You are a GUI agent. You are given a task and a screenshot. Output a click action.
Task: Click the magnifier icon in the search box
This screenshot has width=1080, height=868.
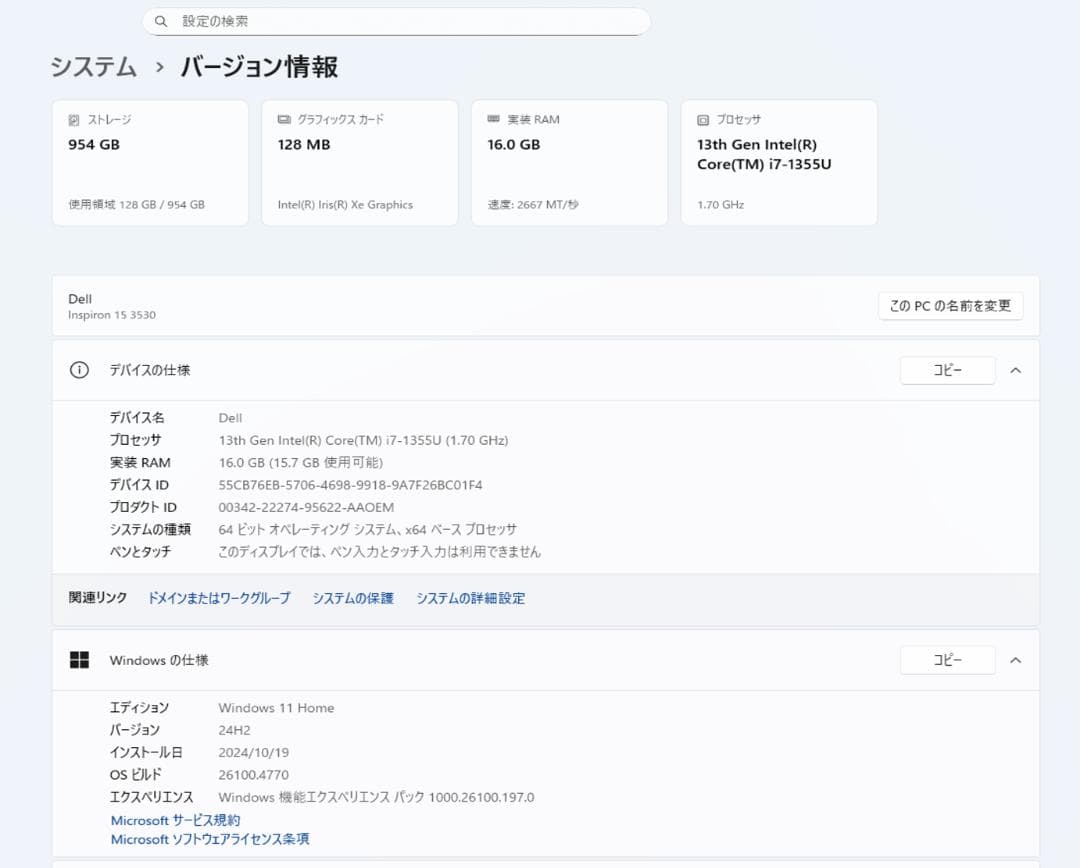click(x=161, y=21)
